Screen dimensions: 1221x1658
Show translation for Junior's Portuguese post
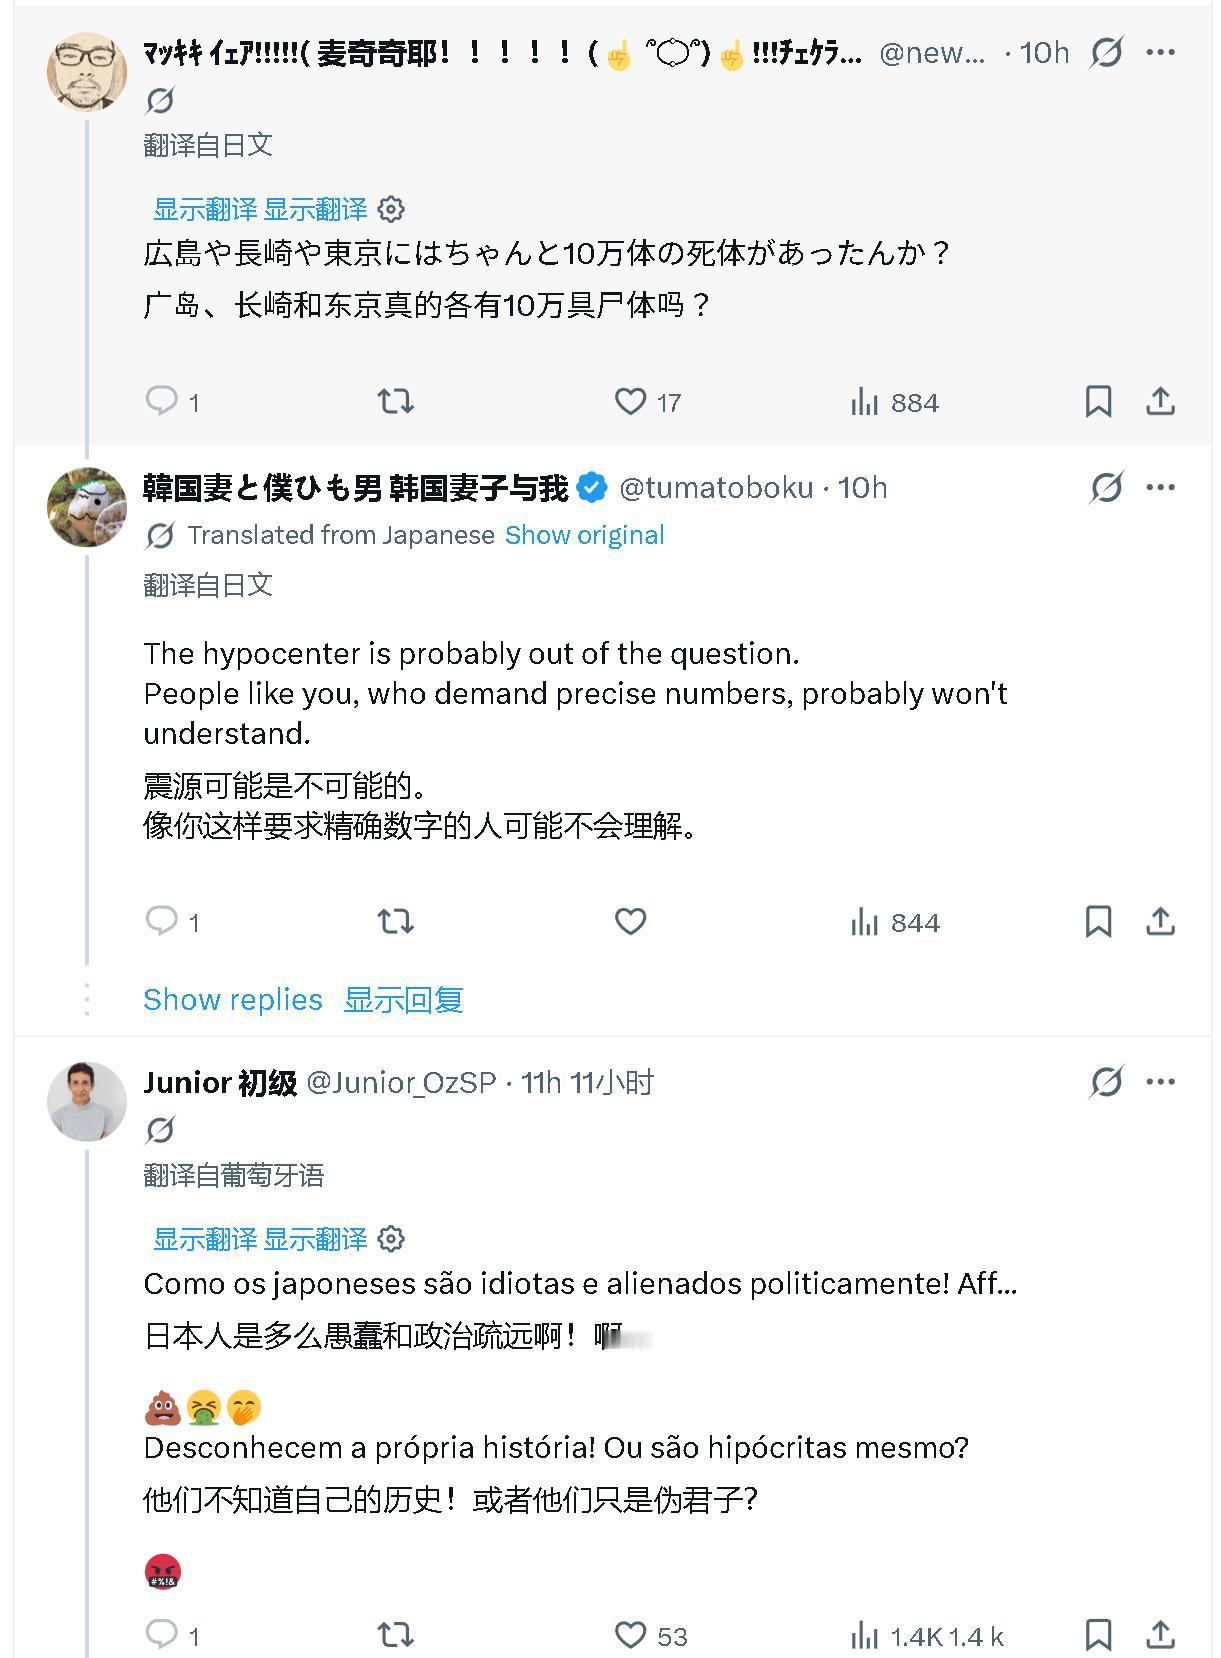point(205,1239)
